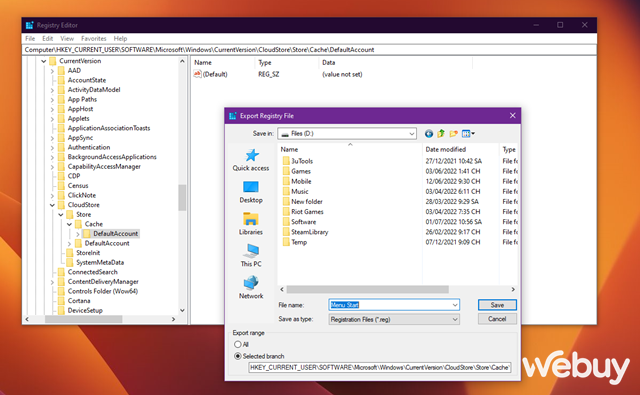
Task: Open the File name dropdown arrow
Action: coord(455,305)
